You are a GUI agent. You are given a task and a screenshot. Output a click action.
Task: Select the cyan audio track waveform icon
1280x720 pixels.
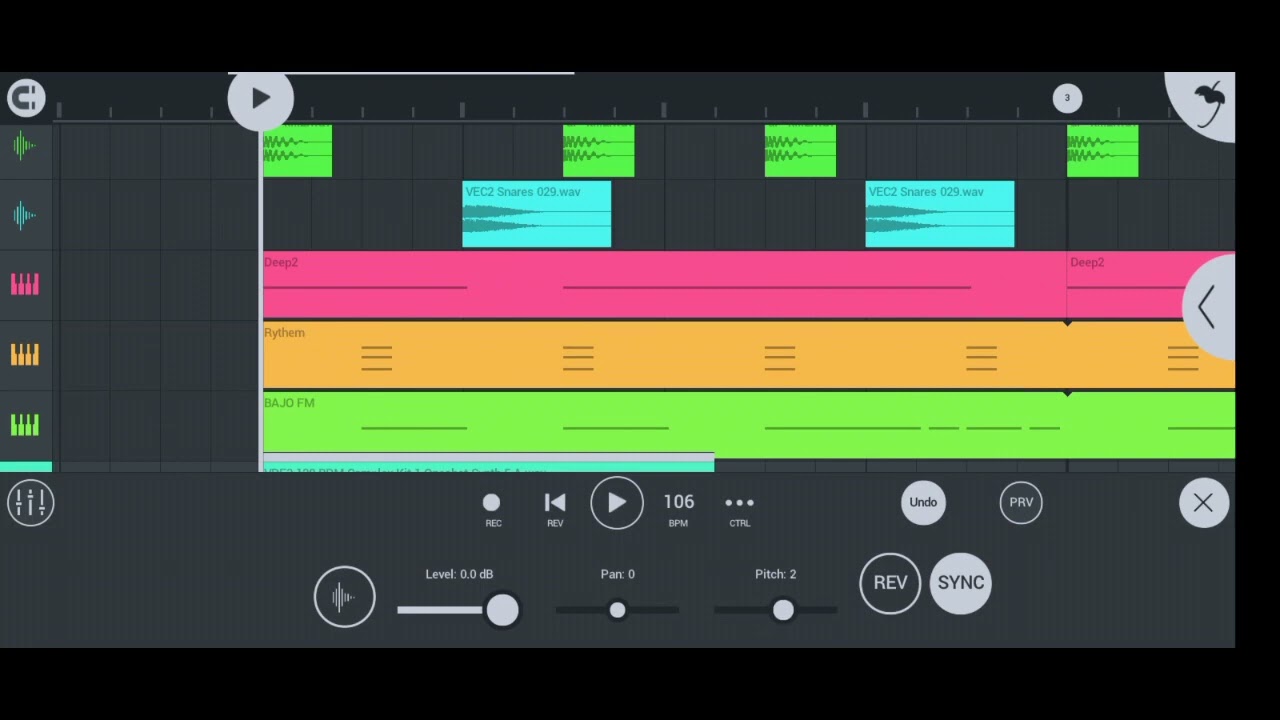click(25, 215)
